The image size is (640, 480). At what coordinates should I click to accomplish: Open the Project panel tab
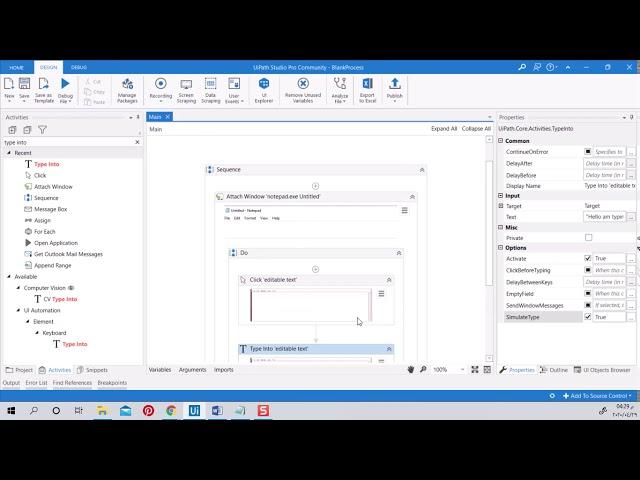pyautogui.click(x=19, y=370)
